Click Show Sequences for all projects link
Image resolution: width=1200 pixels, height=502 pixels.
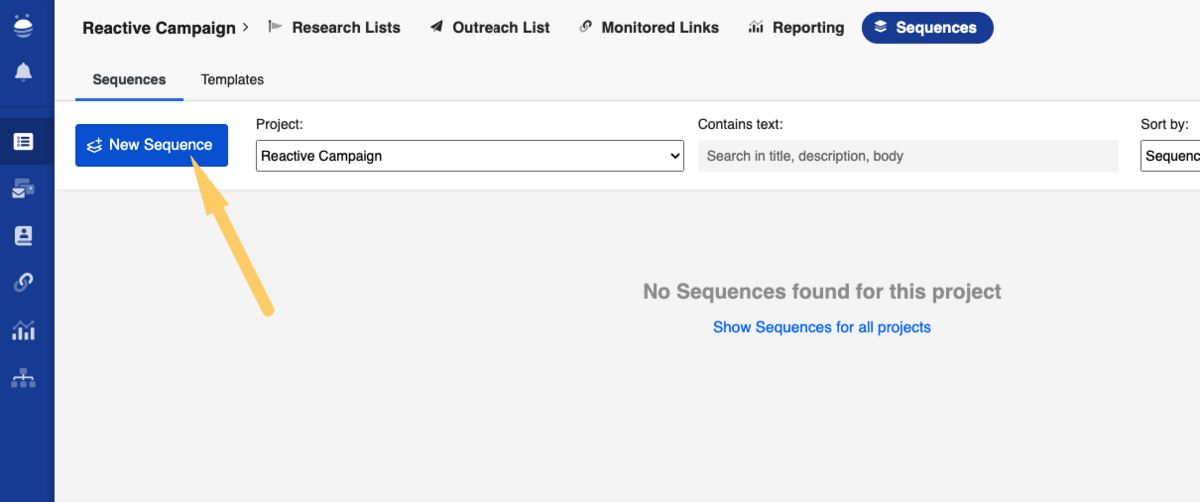(x=821, y=327)
